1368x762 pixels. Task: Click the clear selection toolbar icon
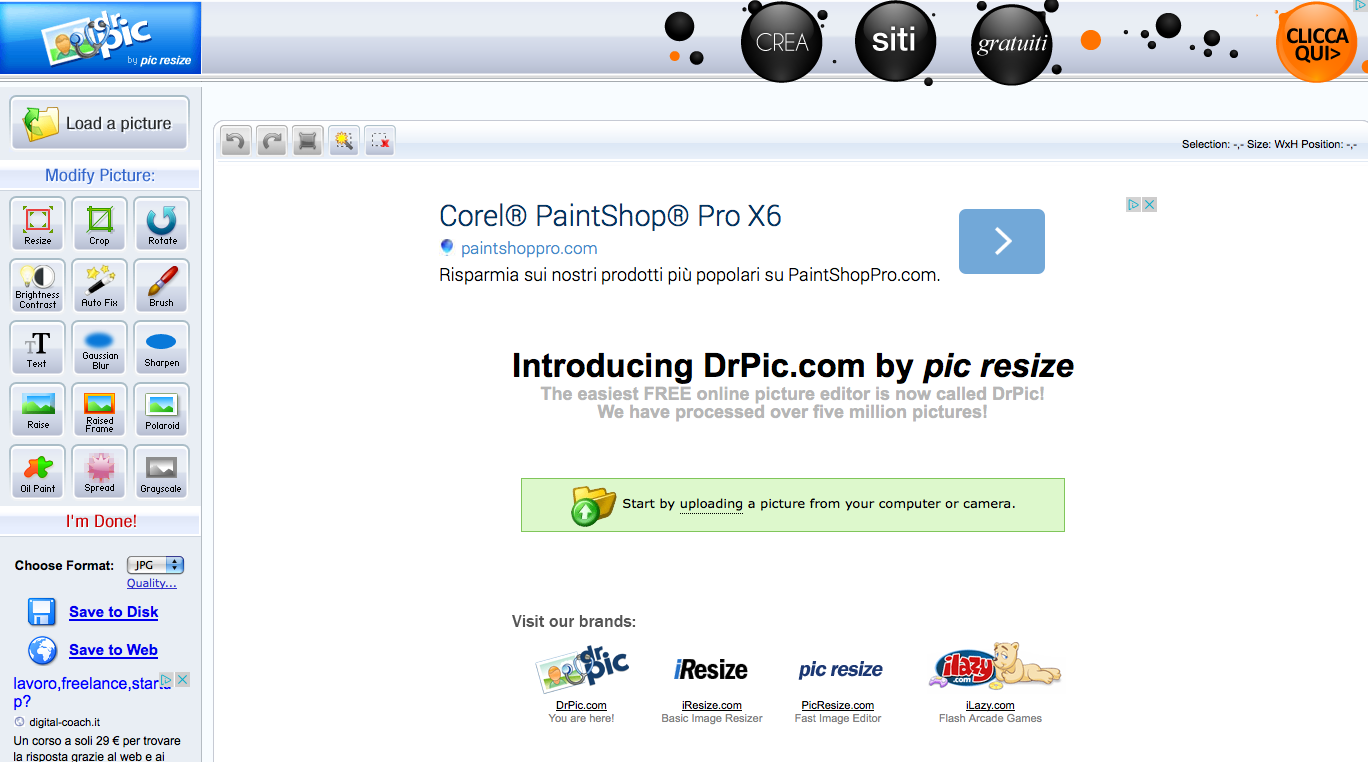pos(380,141)
